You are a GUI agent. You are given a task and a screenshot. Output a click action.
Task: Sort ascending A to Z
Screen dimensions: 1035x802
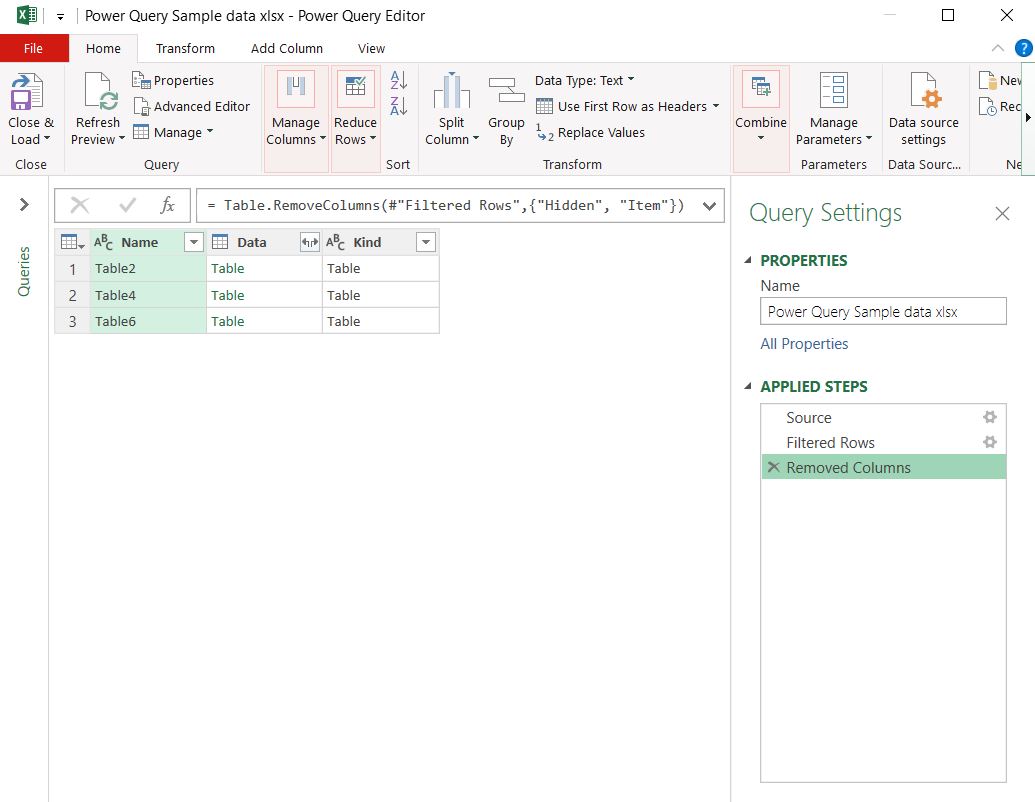coord(399,80)
